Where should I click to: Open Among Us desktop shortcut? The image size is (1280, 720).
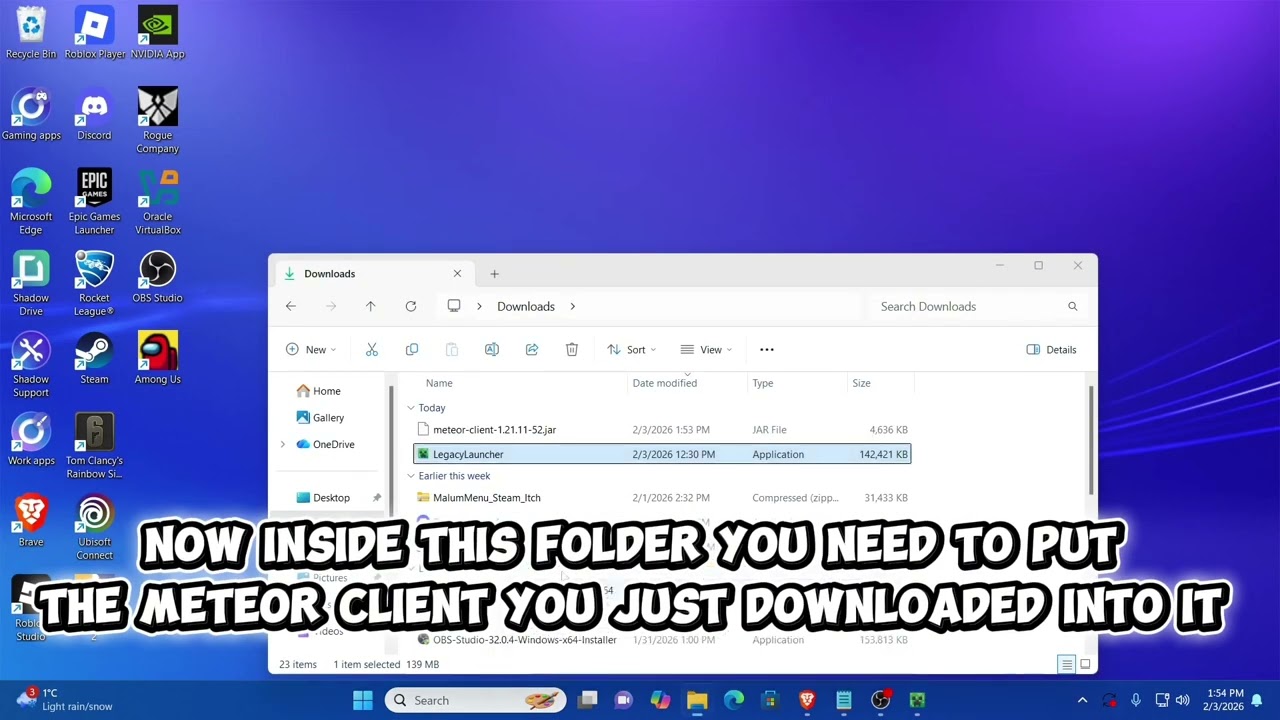[158, 358]
